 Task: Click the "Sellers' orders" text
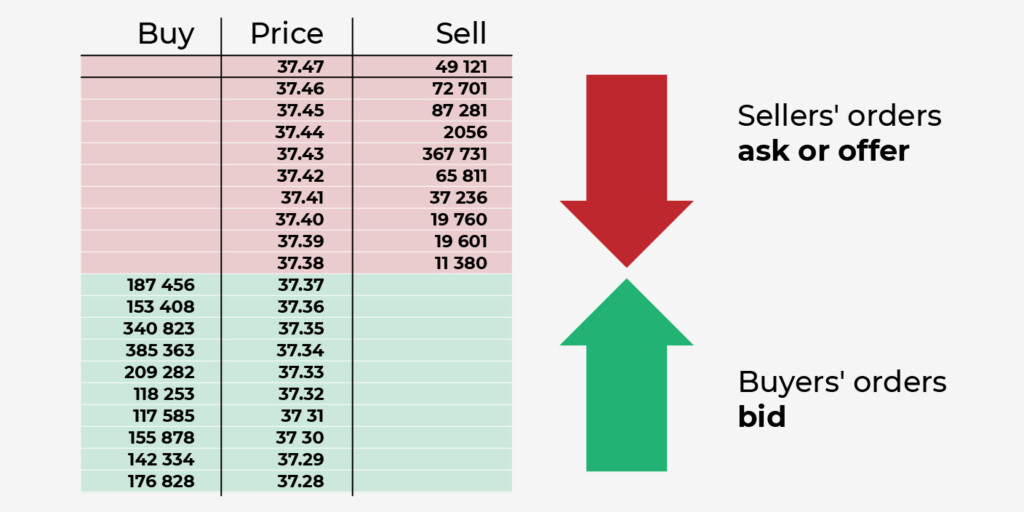pos(839,116)
